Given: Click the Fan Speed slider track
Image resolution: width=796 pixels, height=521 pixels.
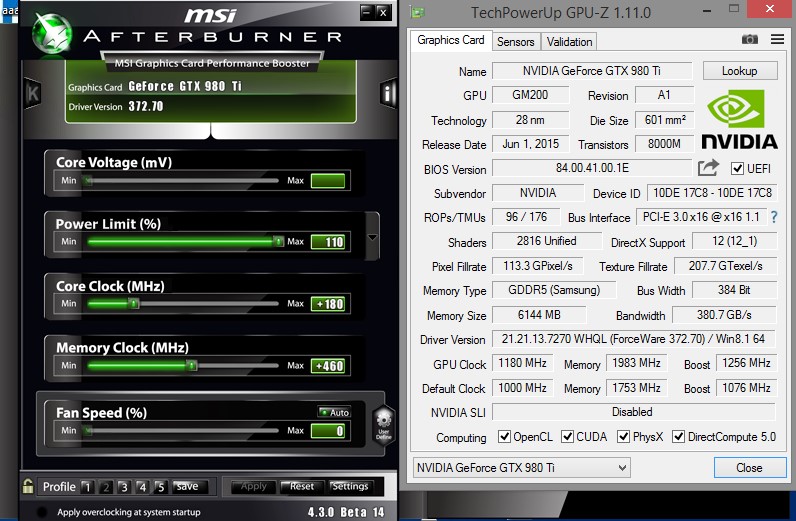Looking at the screenshot, I should click(x=183, y=431).
